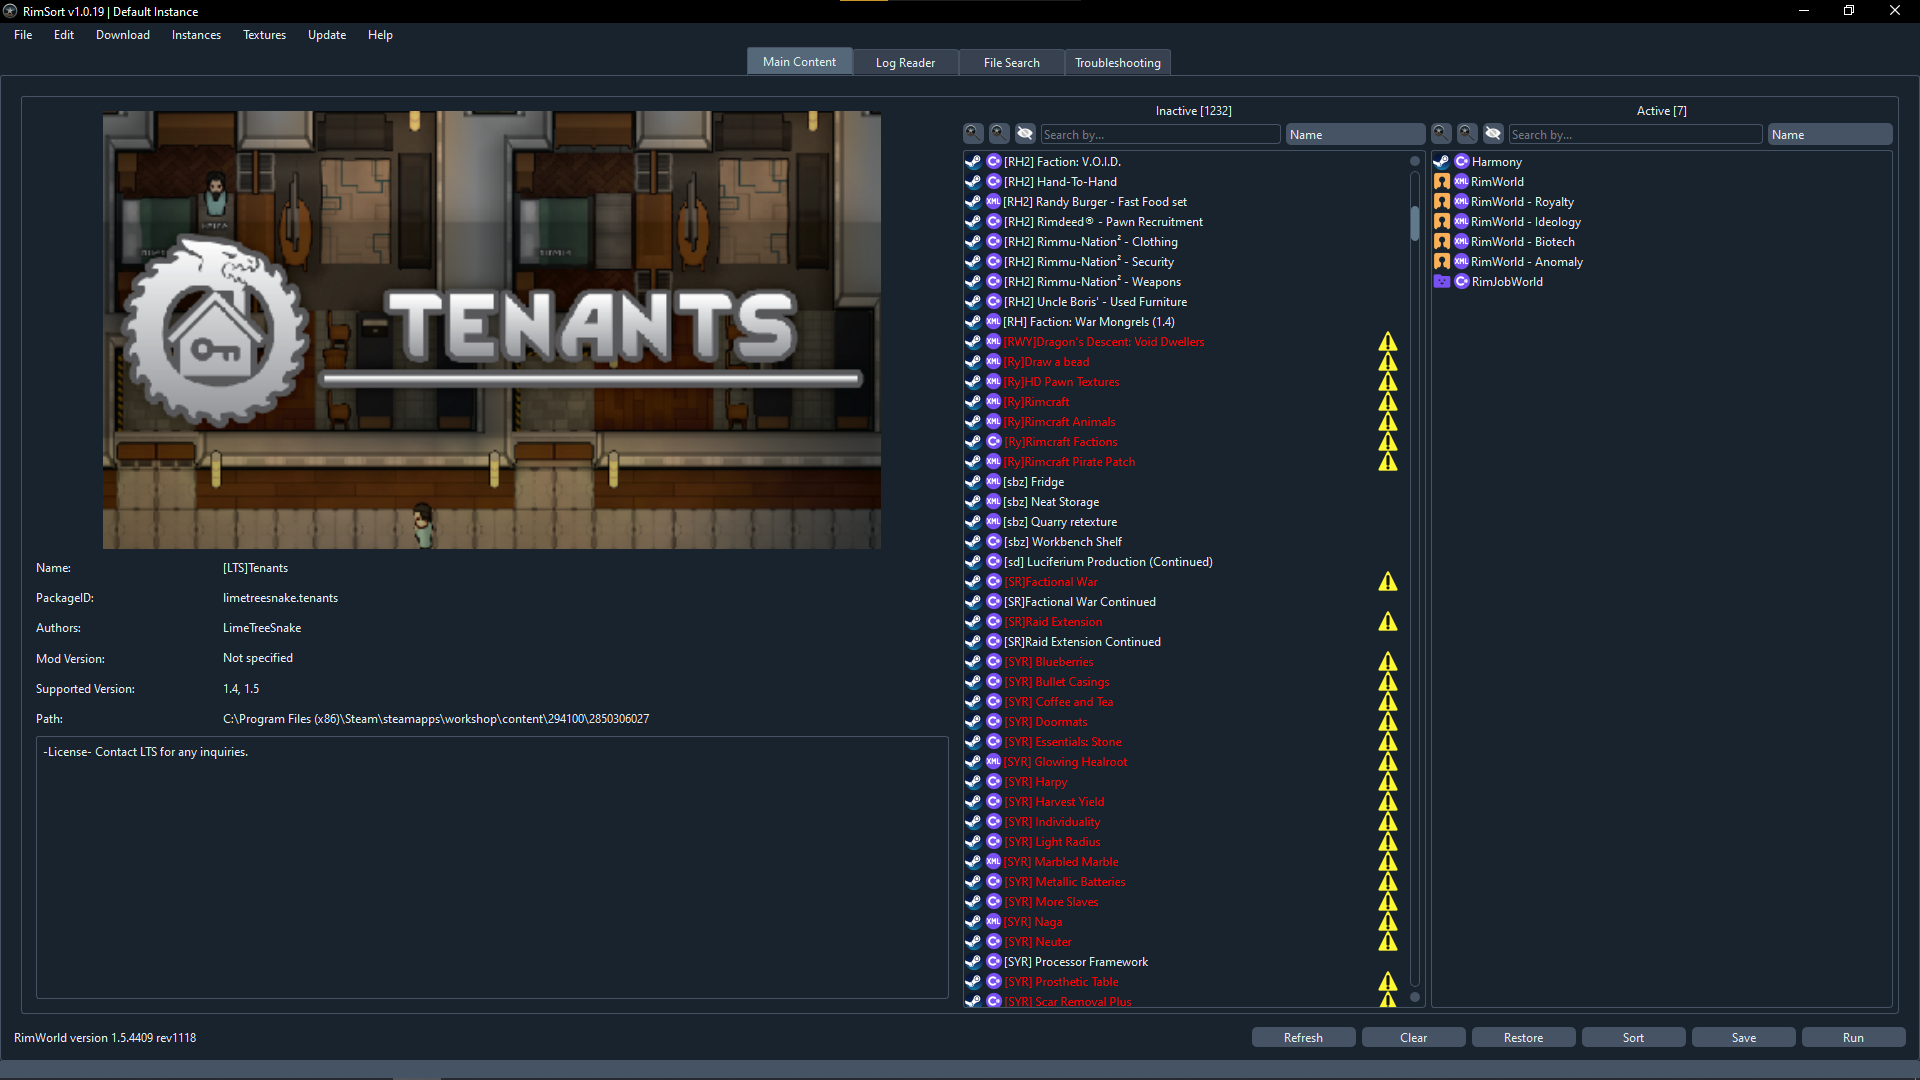1920x1080 pixels.
Task: Click the C# icon beside RimJobWorld
Action: [x=1462, y=281]
